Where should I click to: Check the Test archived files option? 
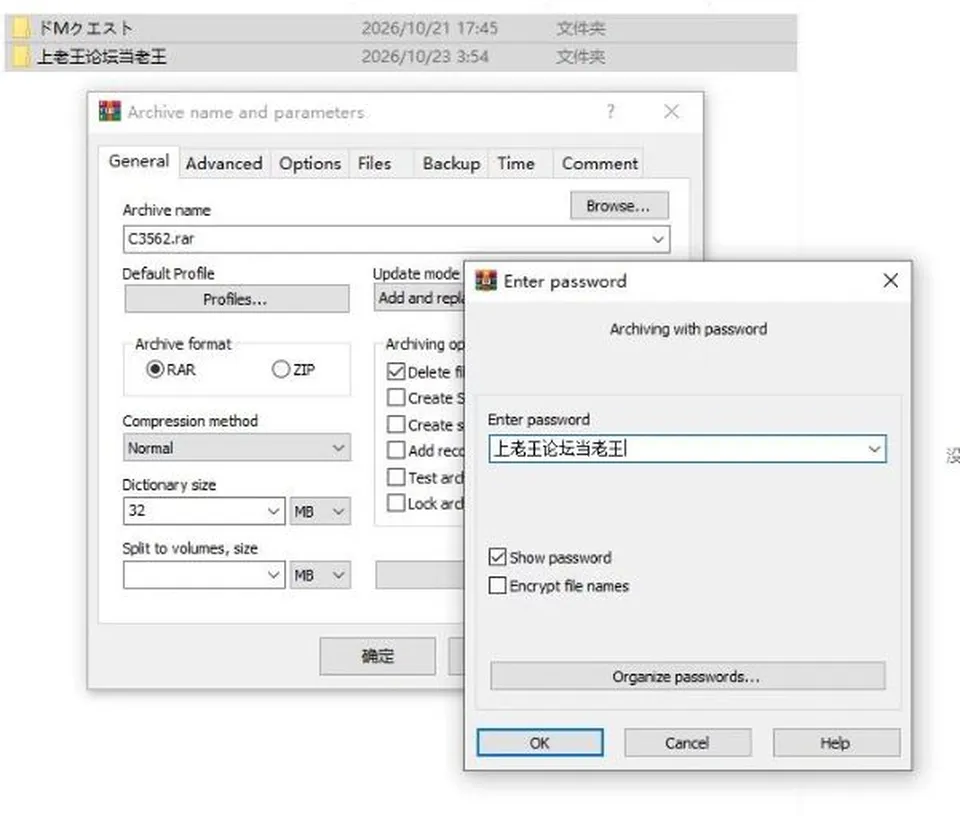396,477
